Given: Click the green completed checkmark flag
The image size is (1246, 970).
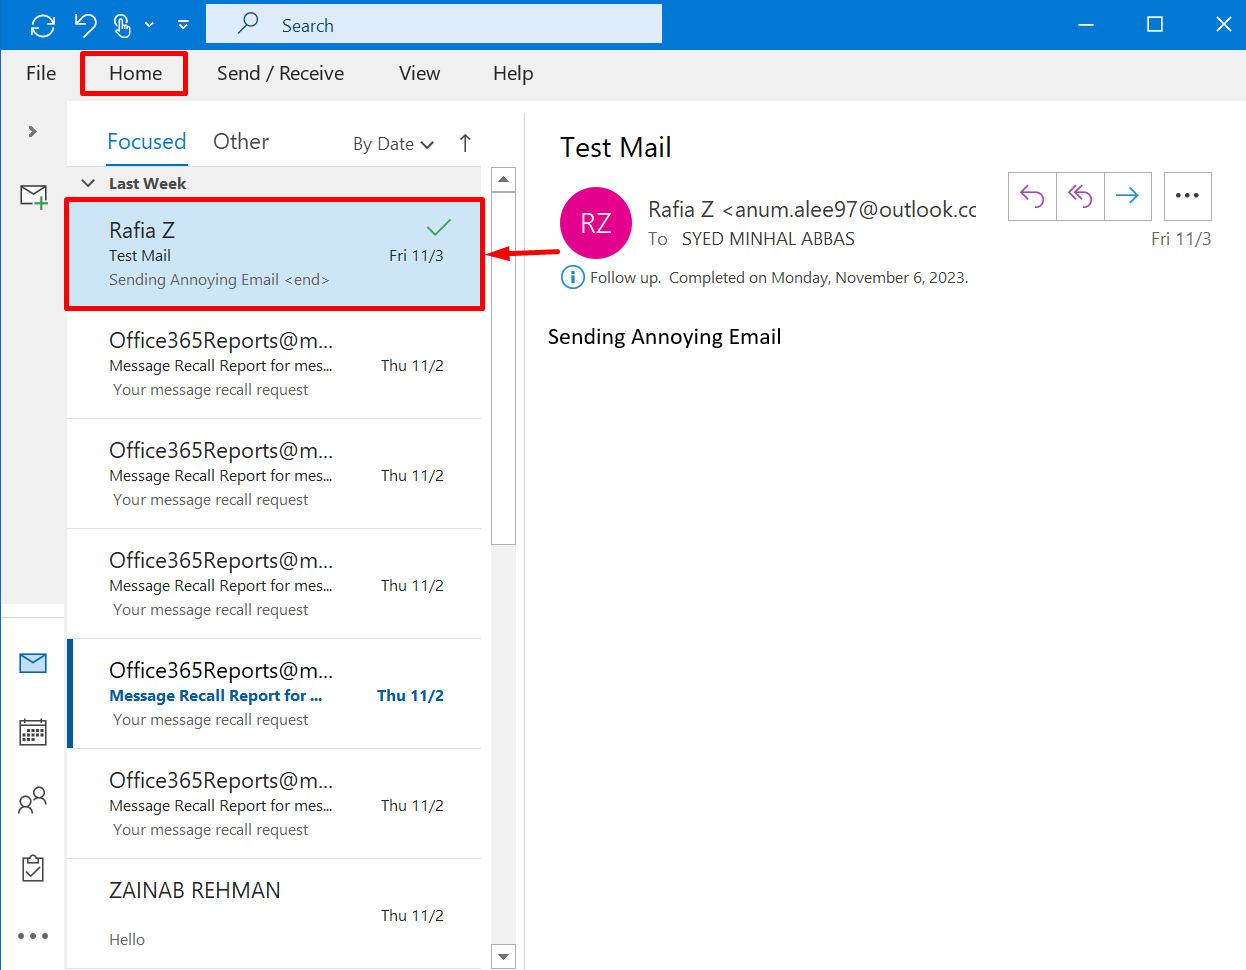Looking at the screenshot, I should [x=439, y=227].
